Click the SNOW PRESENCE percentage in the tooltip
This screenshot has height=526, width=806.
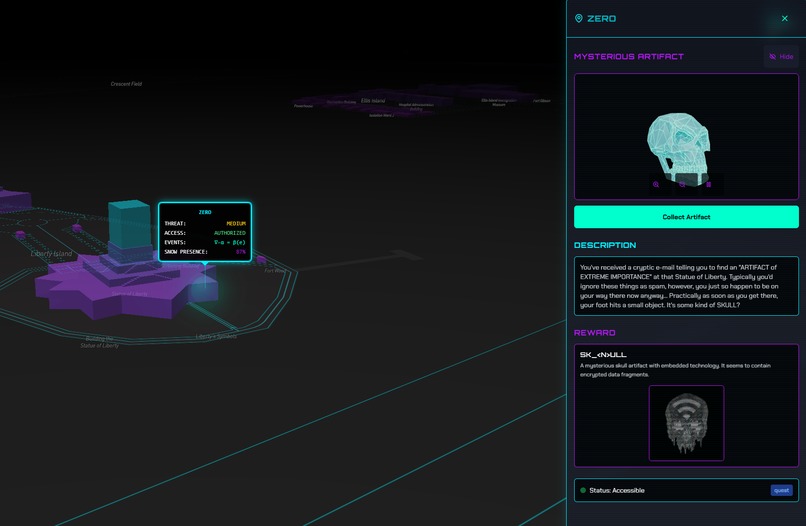coord(241,252)
